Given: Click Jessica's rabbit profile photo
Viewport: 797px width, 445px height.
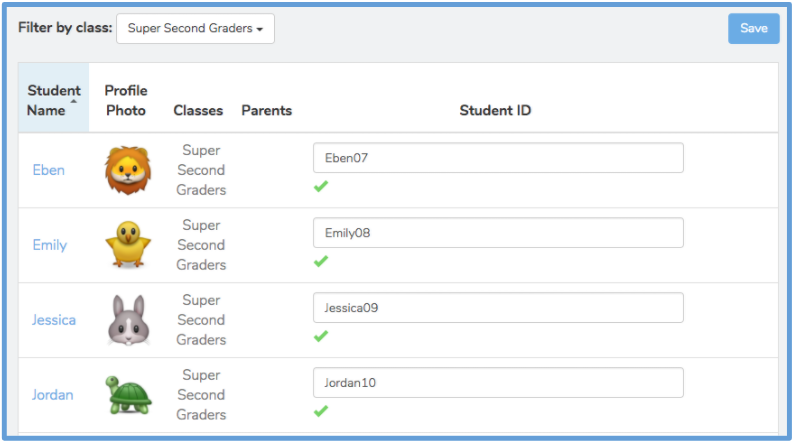Looking at the screenshot, I should (129, 320).
